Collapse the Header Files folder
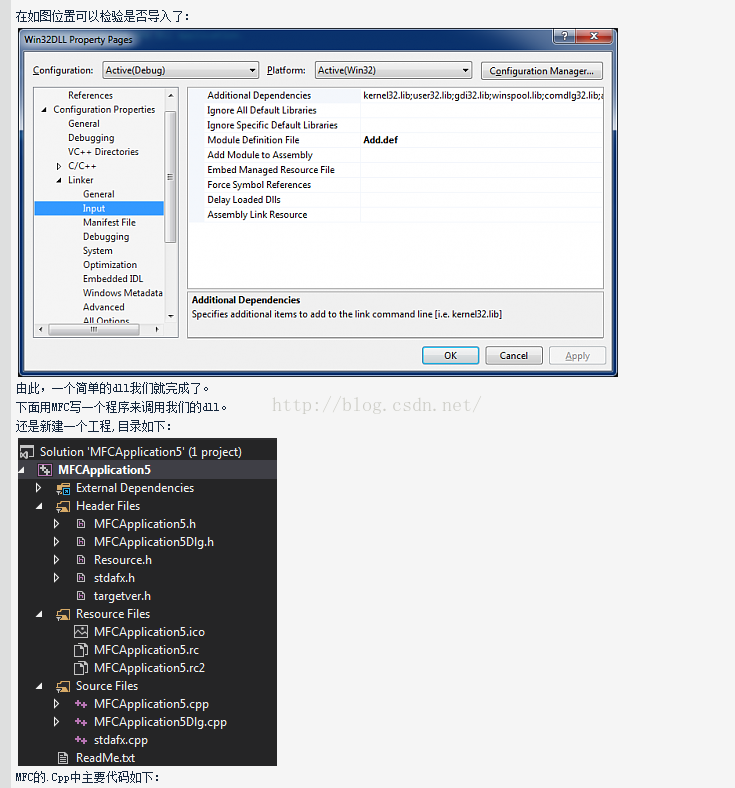The width and height of the screenshot is (735, 788). (39, 506)
